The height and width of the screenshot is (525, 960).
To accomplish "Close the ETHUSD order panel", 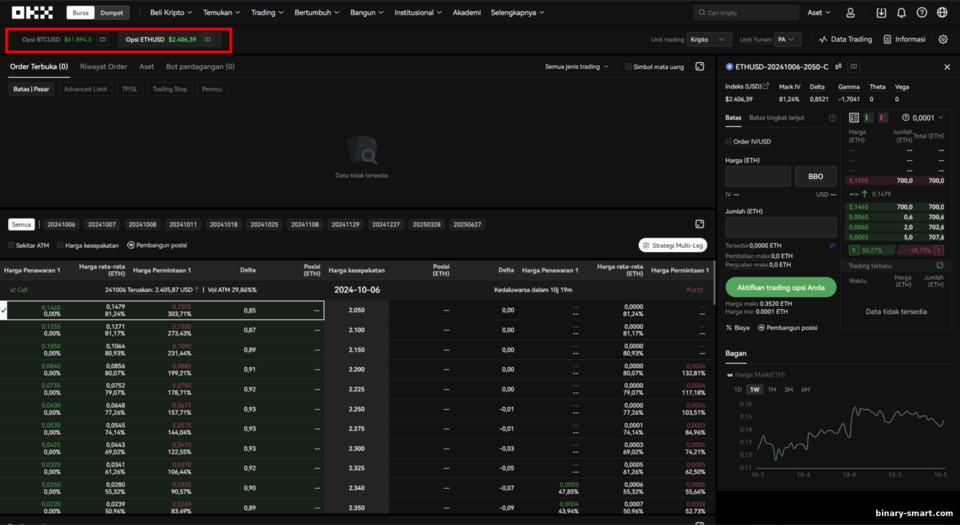I will [x=947, y=67].
